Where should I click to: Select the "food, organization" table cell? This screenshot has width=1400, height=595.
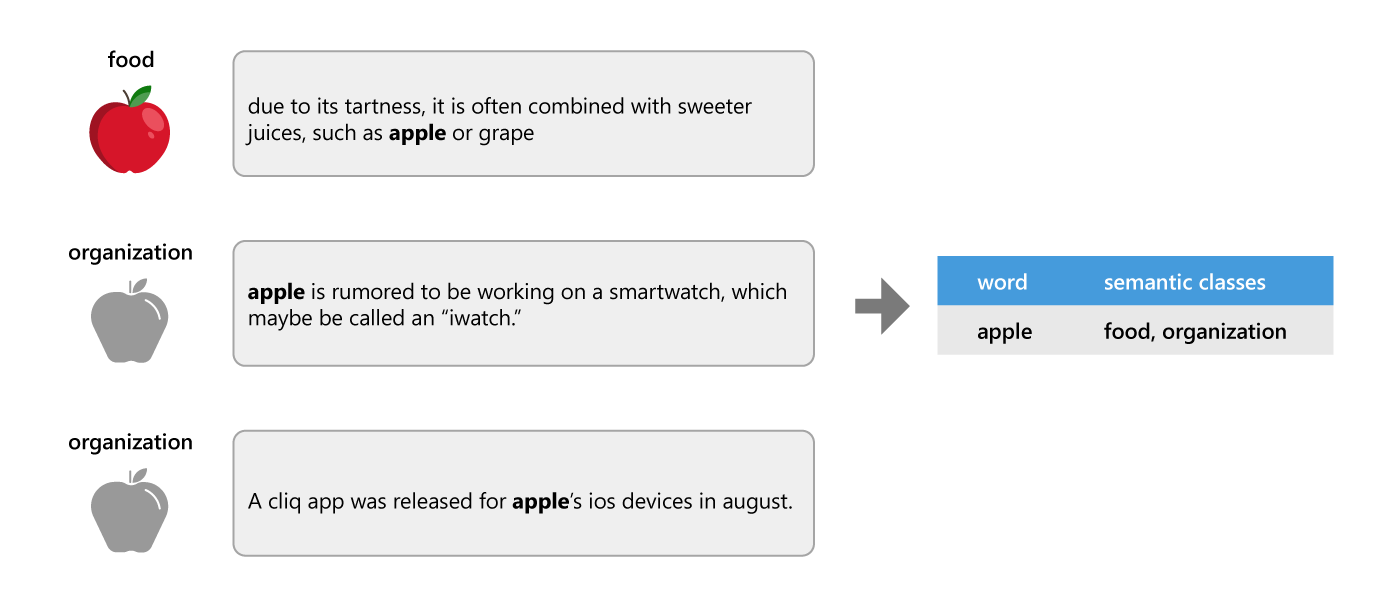[1195, 331]
